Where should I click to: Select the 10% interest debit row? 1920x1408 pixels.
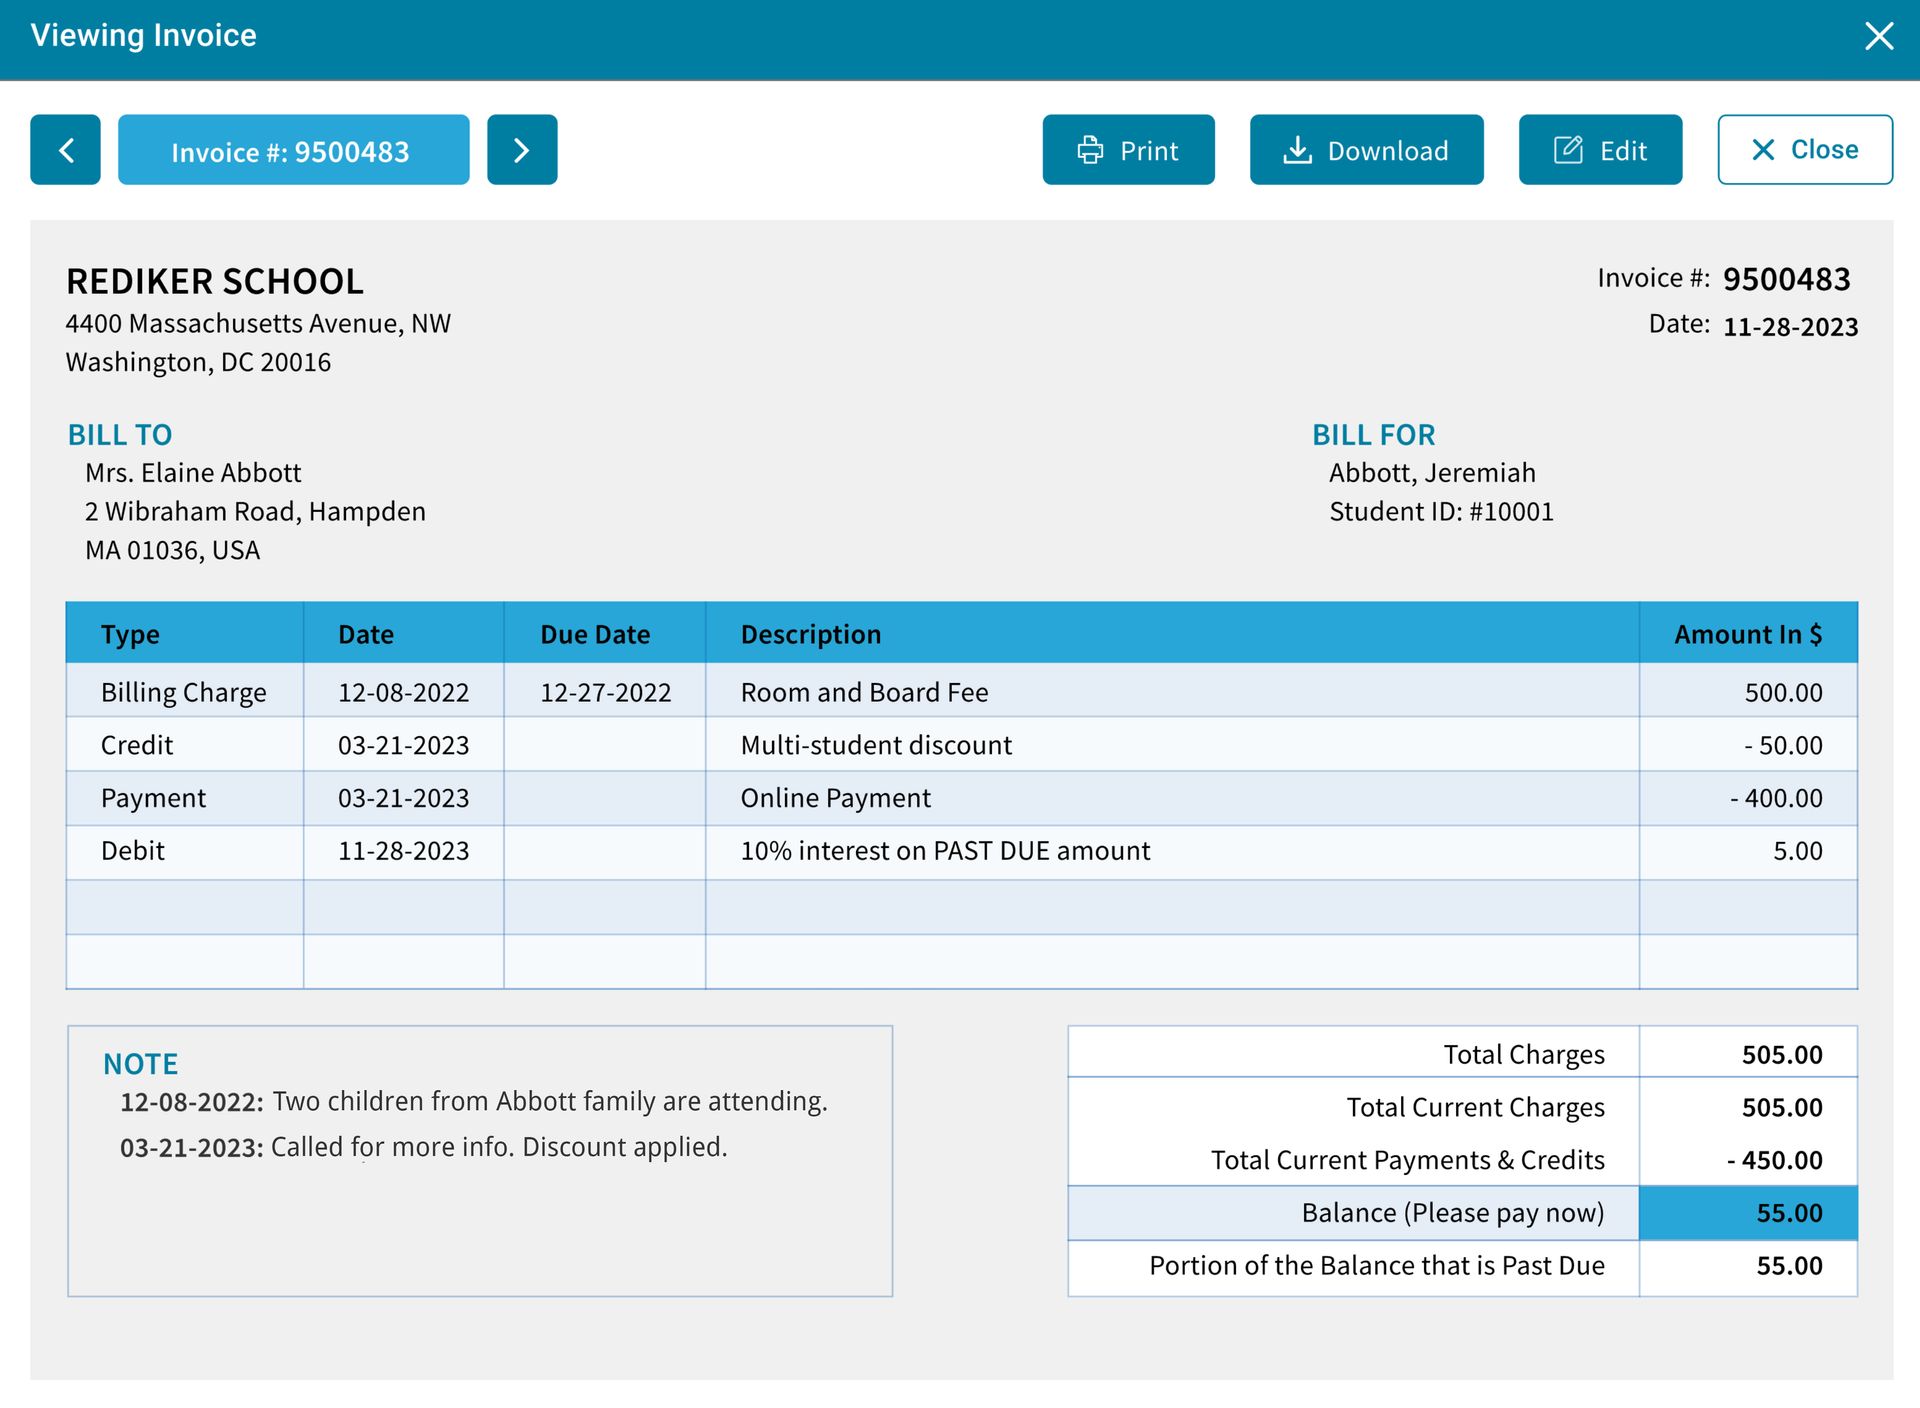tap(944, 851)
